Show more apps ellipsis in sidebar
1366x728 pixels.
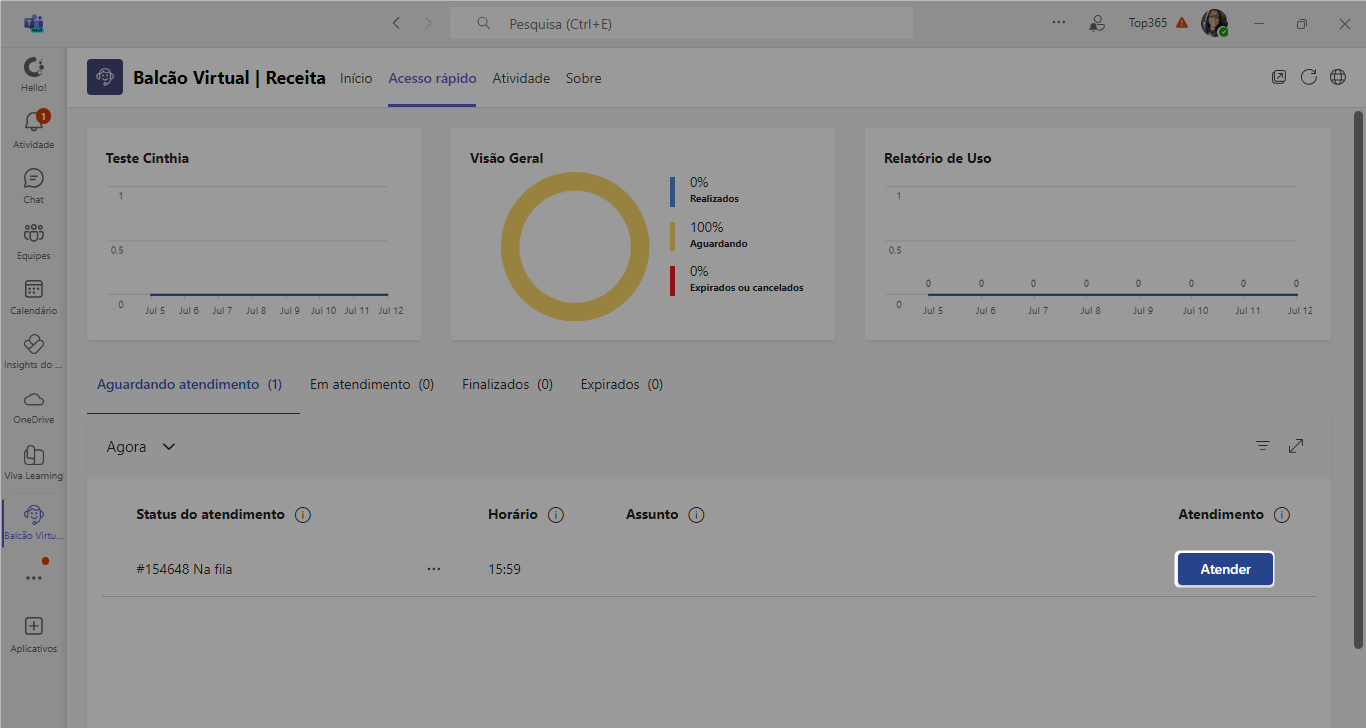tap(34, 577)
